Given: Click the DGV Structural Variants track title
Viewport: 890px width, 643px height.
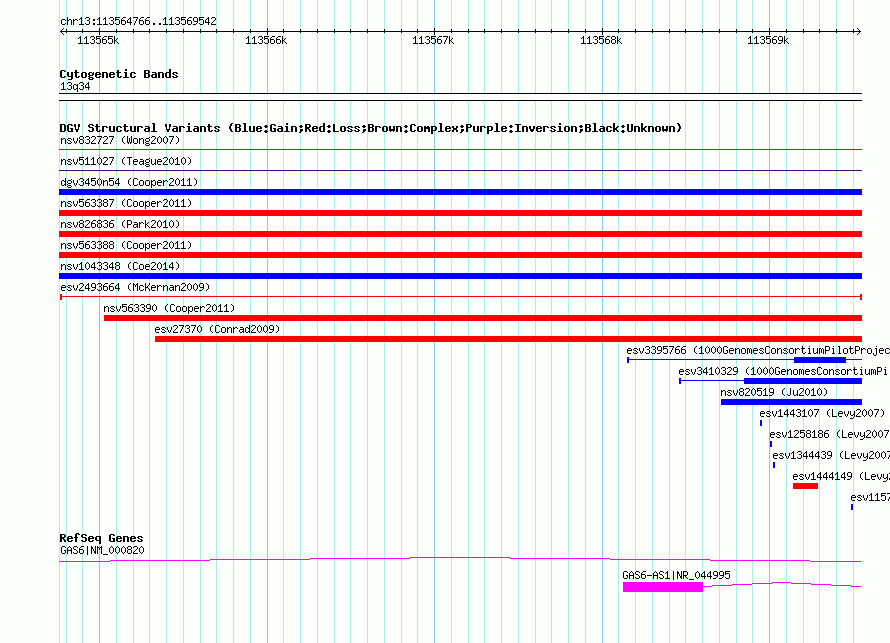Looking at the screenshot, I should pos(371,128).
